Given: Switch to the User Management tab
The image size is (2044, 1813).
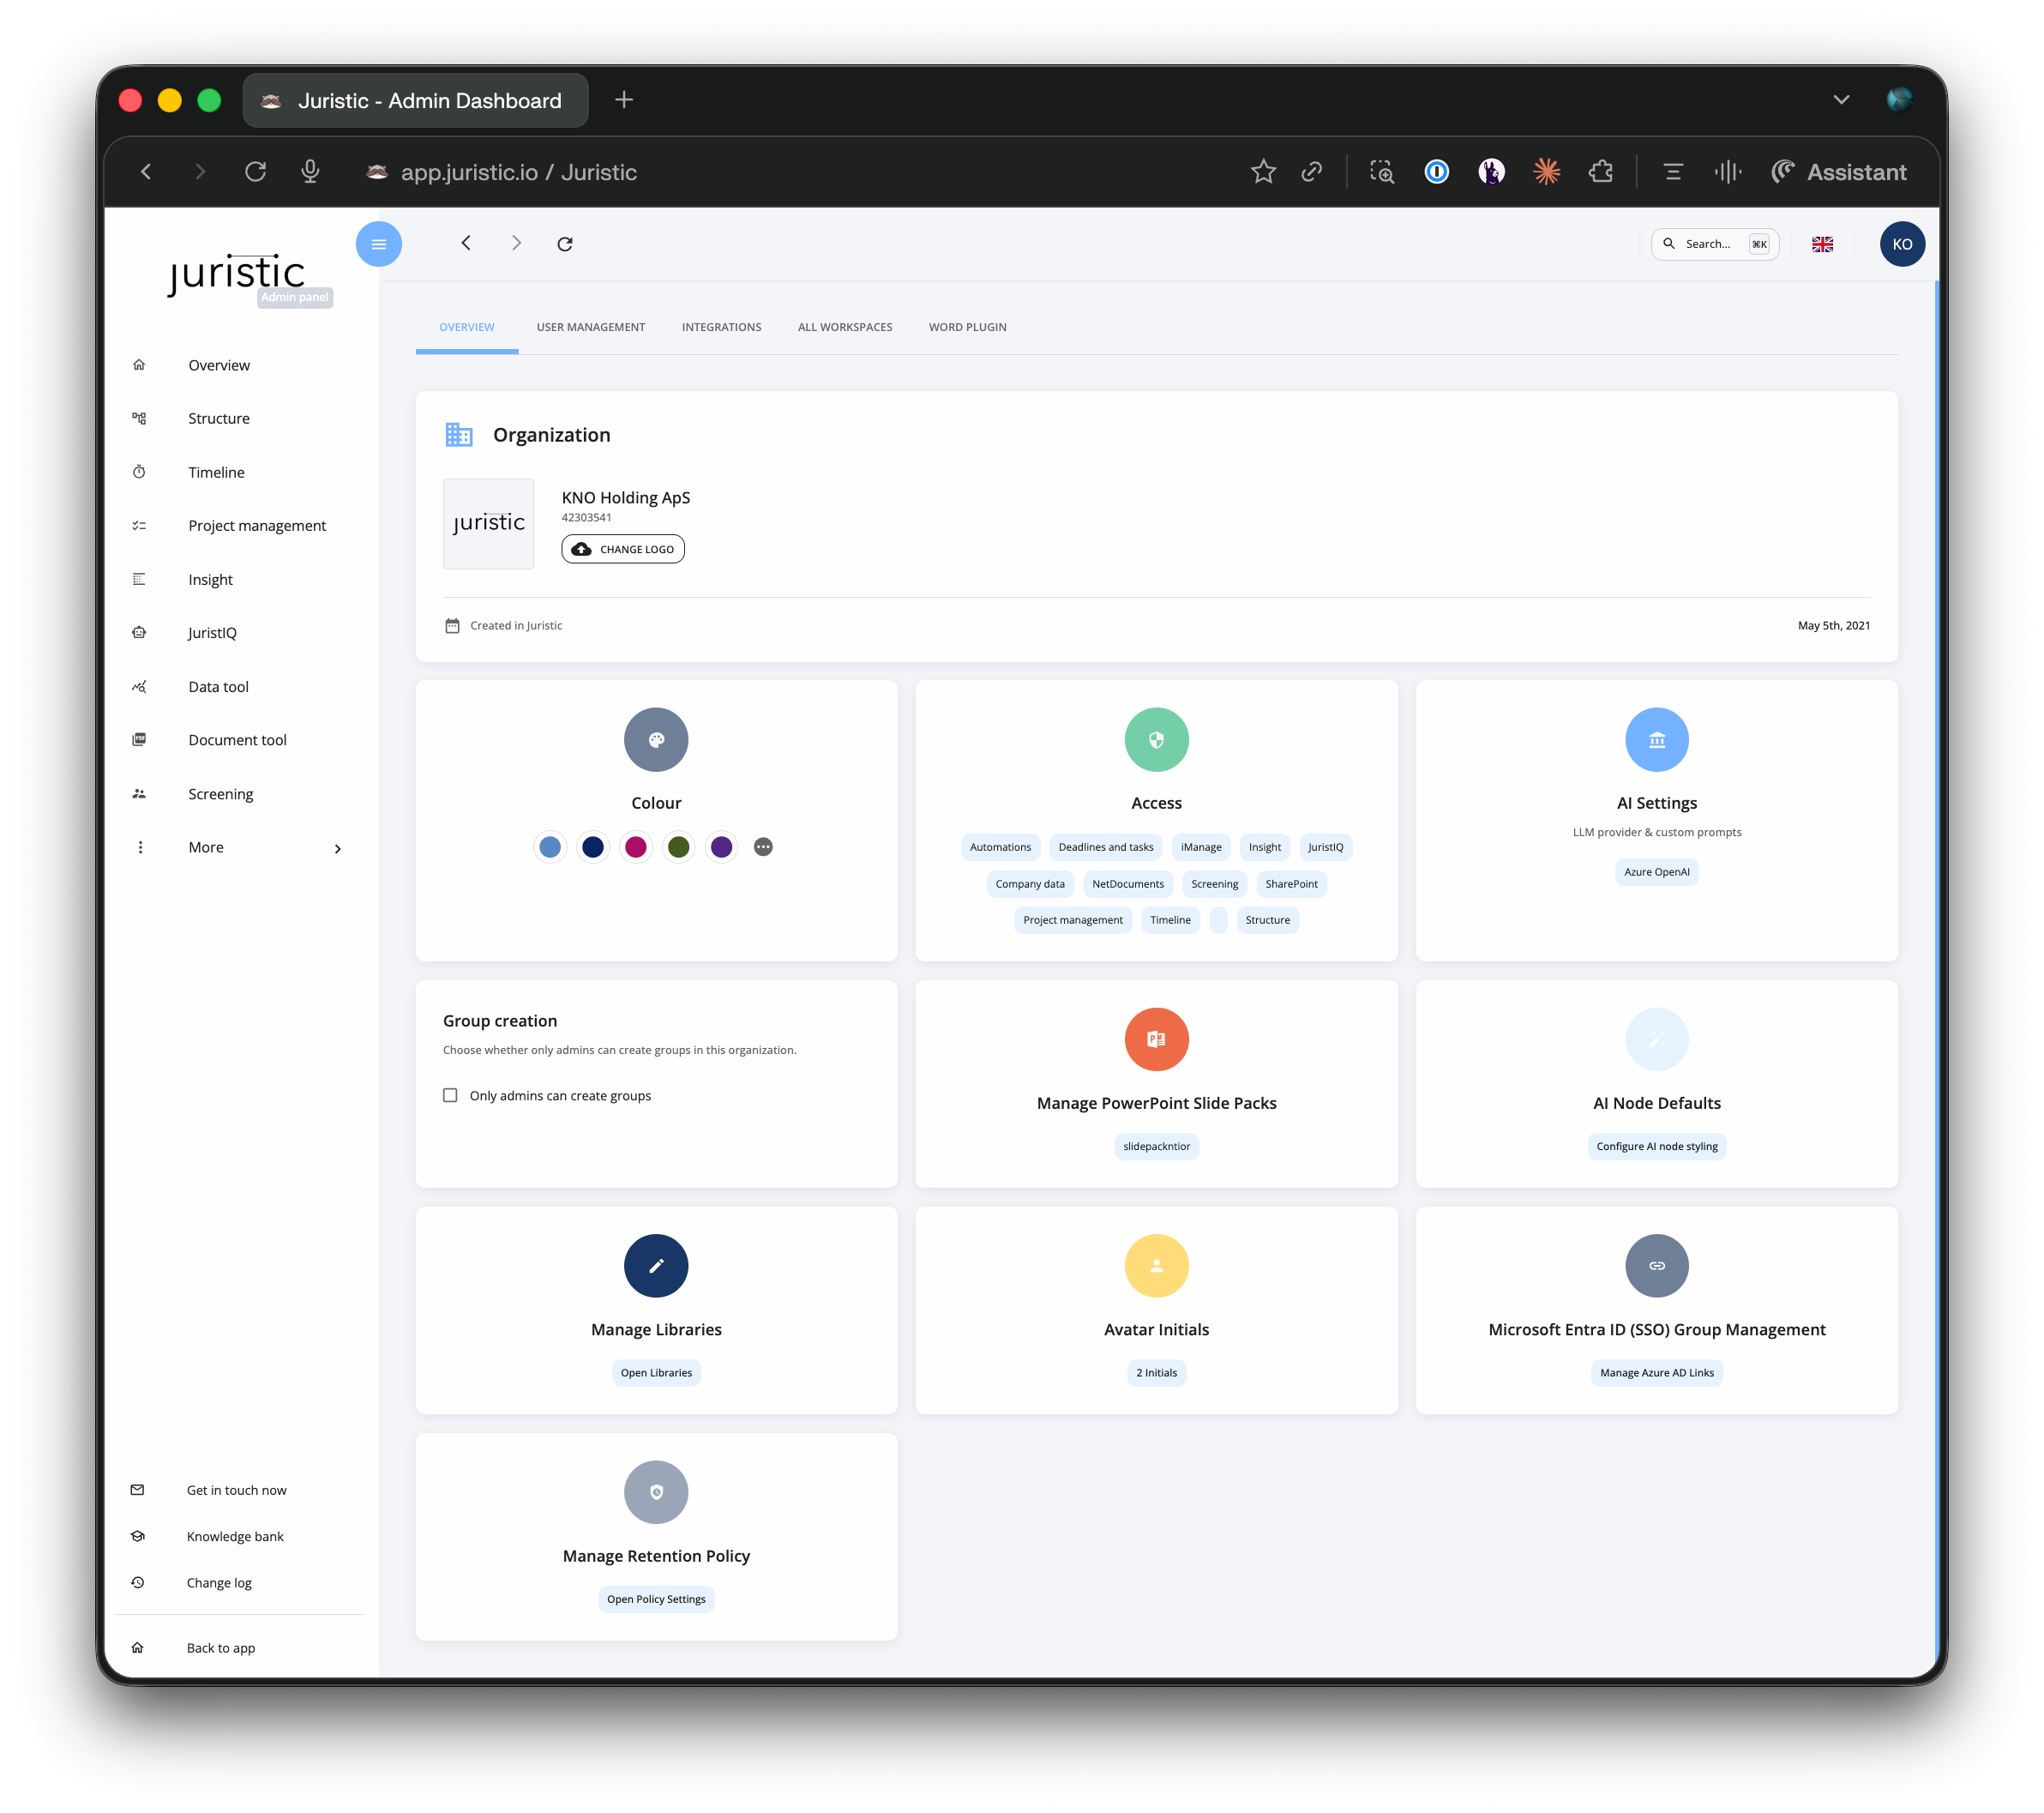Looking at the screenshot, I should tap(590, 327).
